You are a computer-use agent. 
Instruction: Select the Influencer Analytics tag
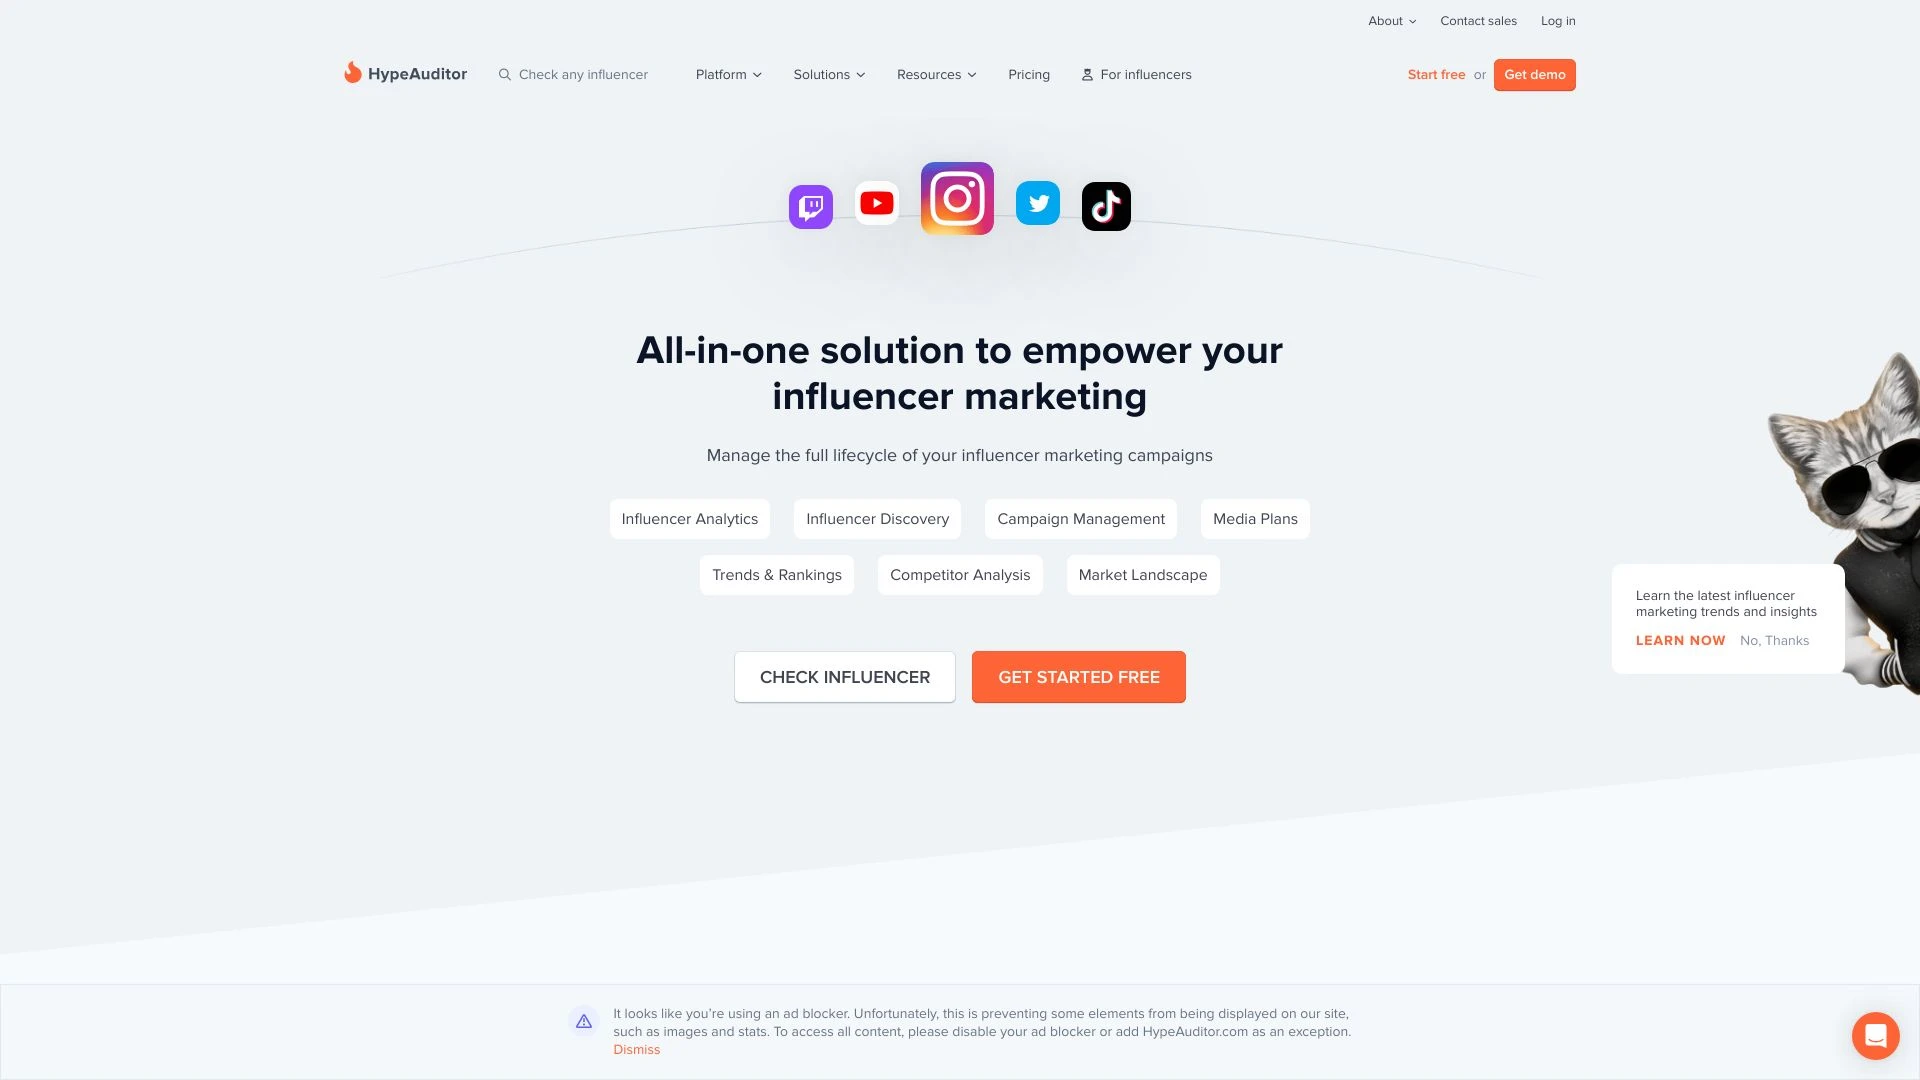(690, 518)
